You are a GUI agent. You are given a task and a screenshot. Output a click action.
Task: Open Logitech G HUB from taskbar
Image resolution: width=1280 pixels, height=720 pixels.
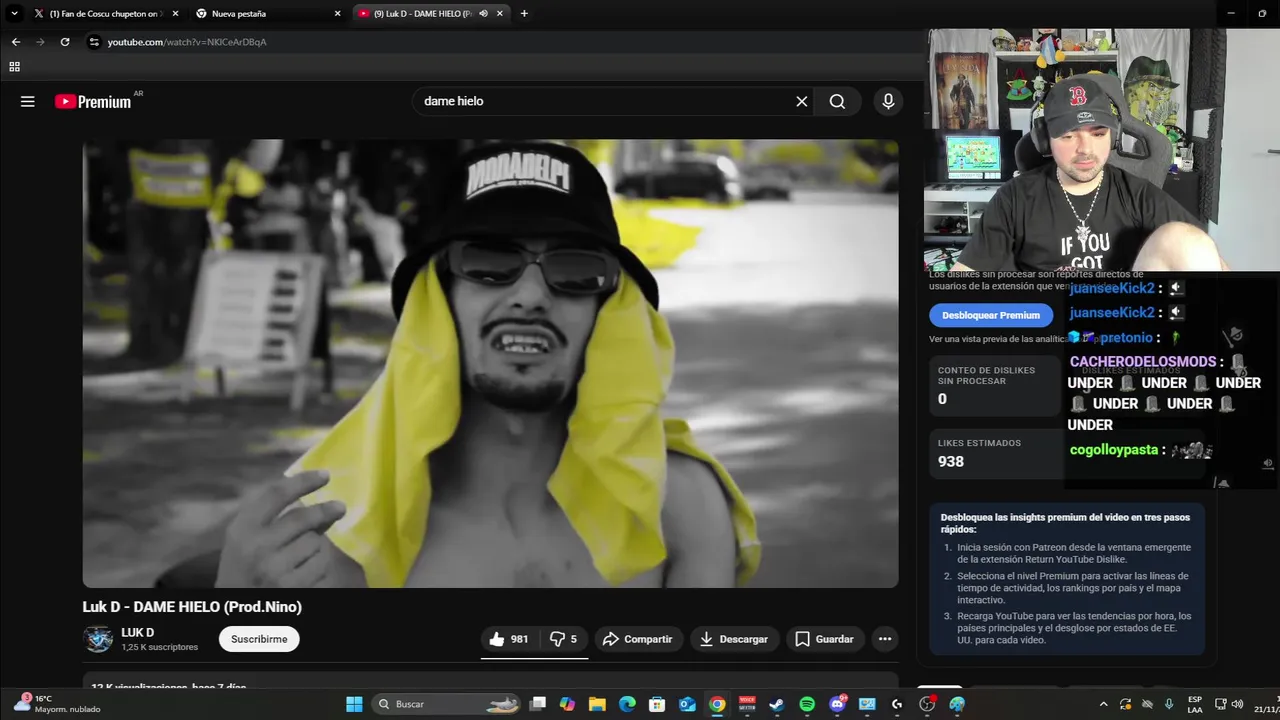[897, 704]
